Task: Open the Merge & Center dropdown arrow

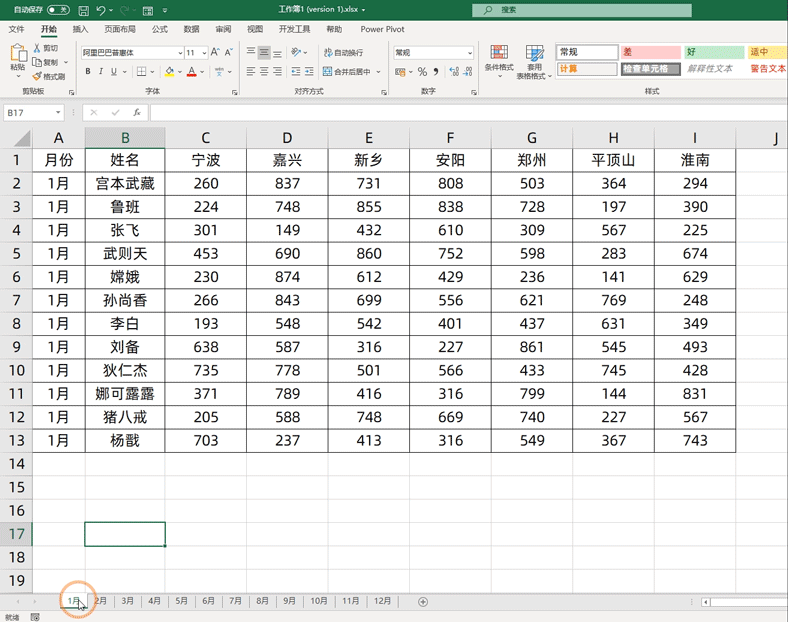Action: 378,72
